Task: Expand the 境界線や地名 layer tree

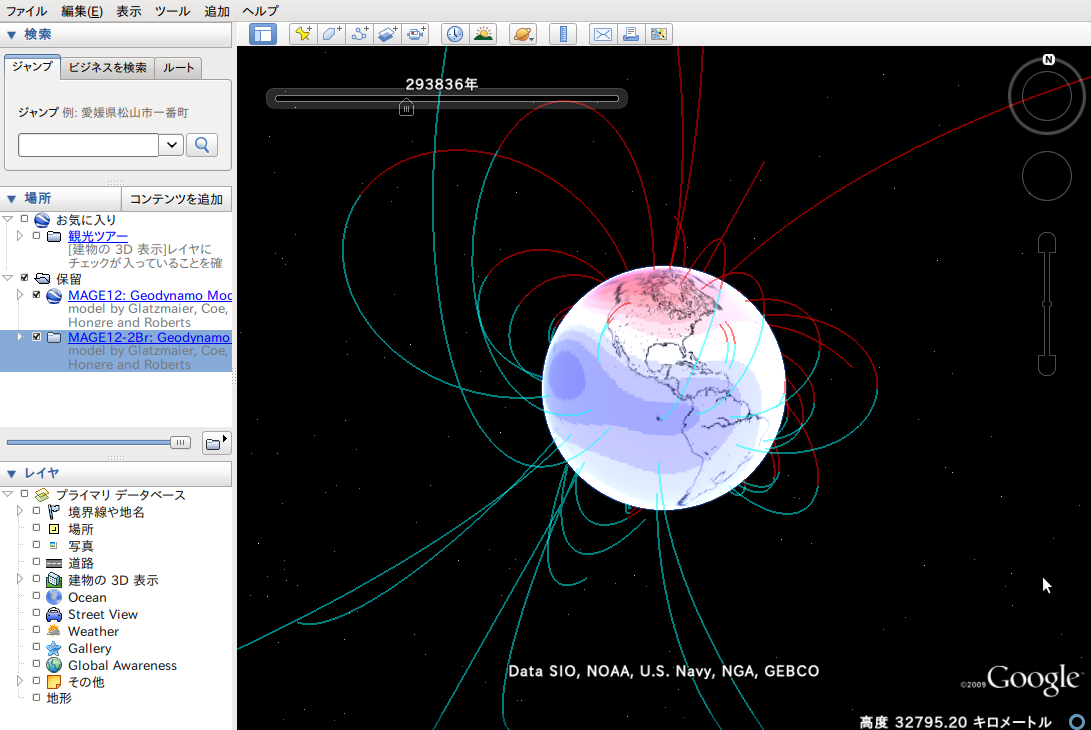Action: point(19,512)
